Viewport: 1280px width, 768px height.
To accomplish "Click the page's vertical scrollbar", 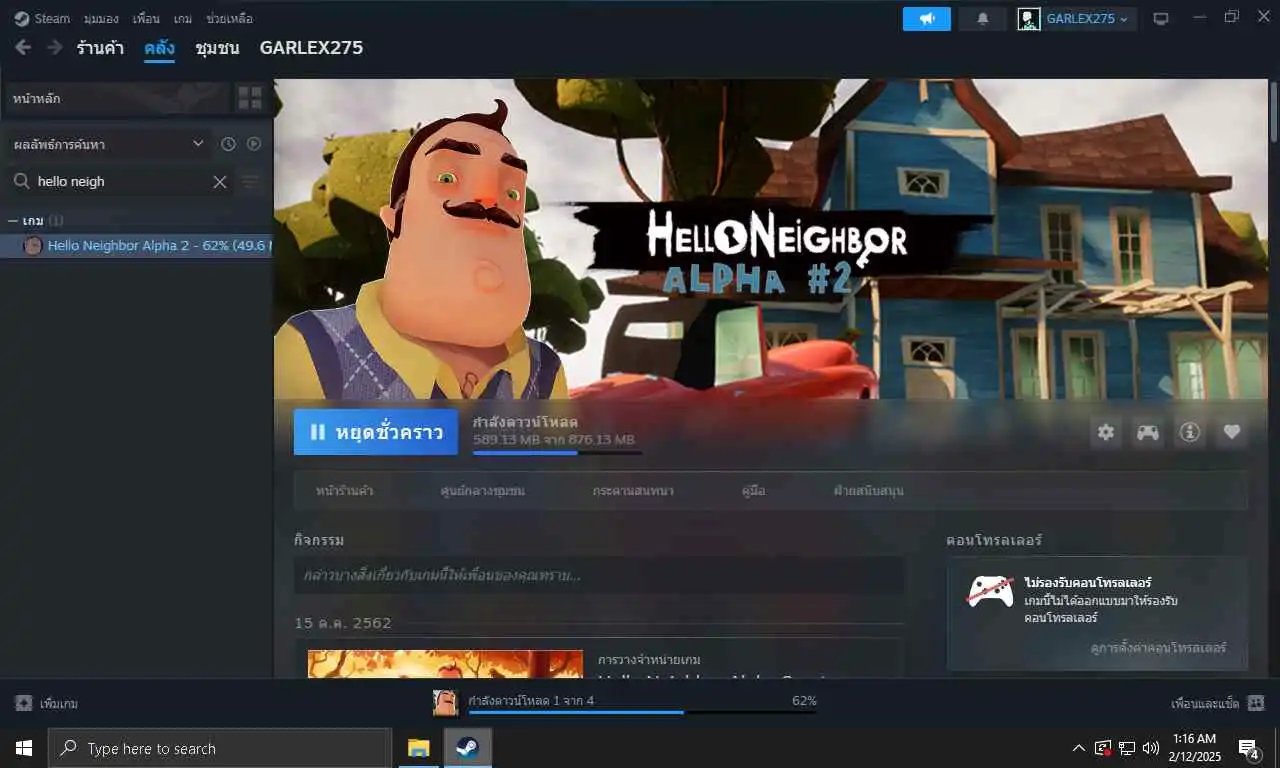I will click(x=1274, y=112).
